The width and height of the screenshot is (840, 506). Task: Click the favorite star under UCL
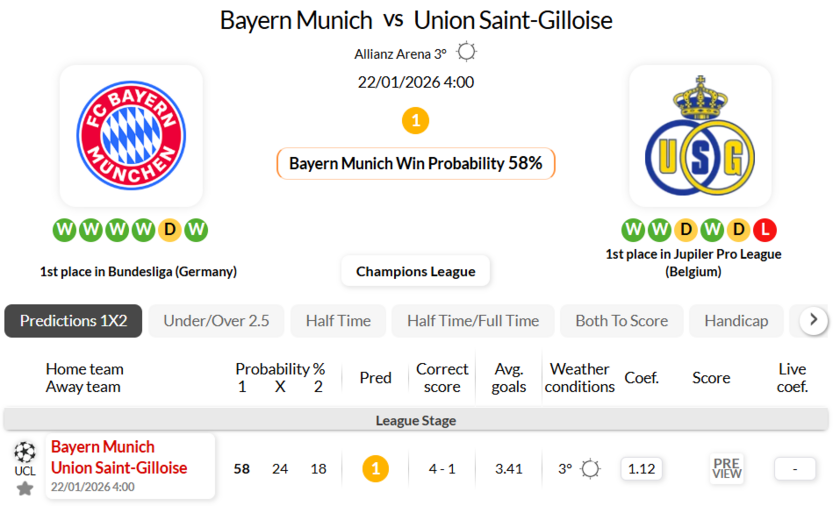tap(25, 488)
